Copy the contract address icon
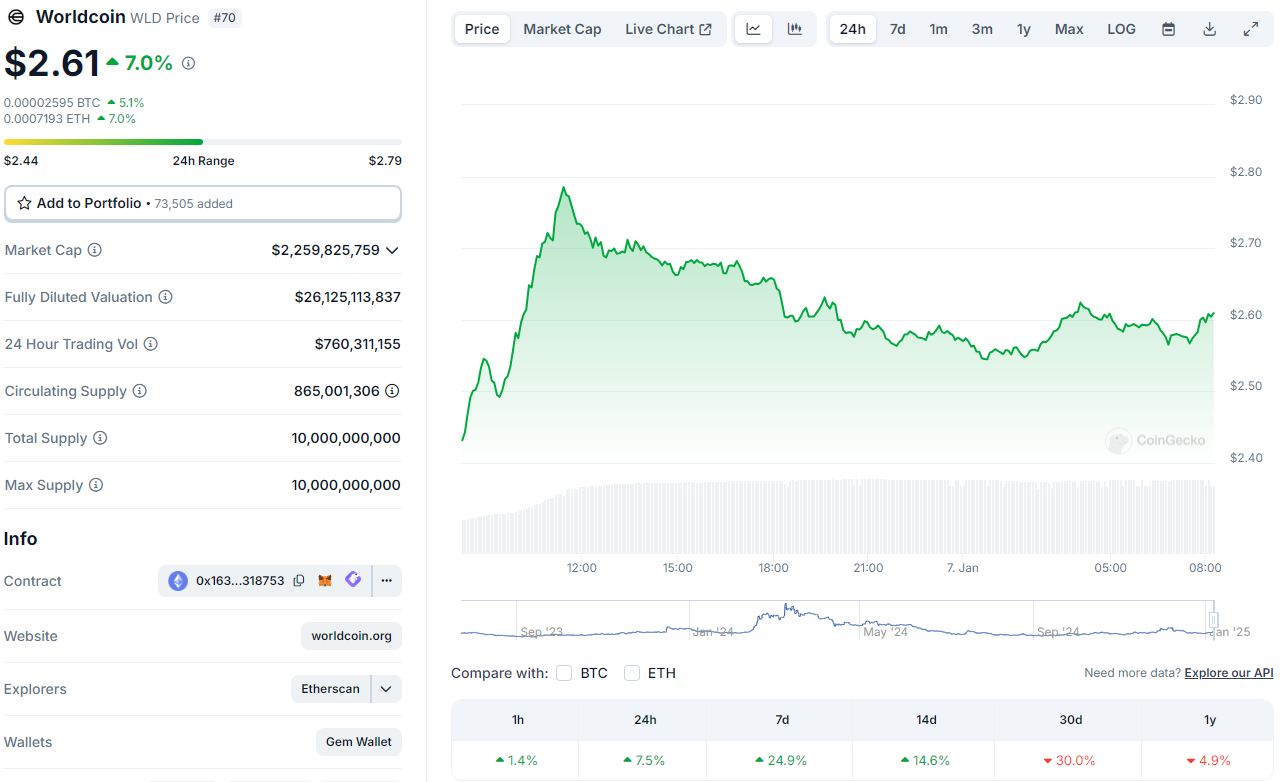 coord(299,581)
